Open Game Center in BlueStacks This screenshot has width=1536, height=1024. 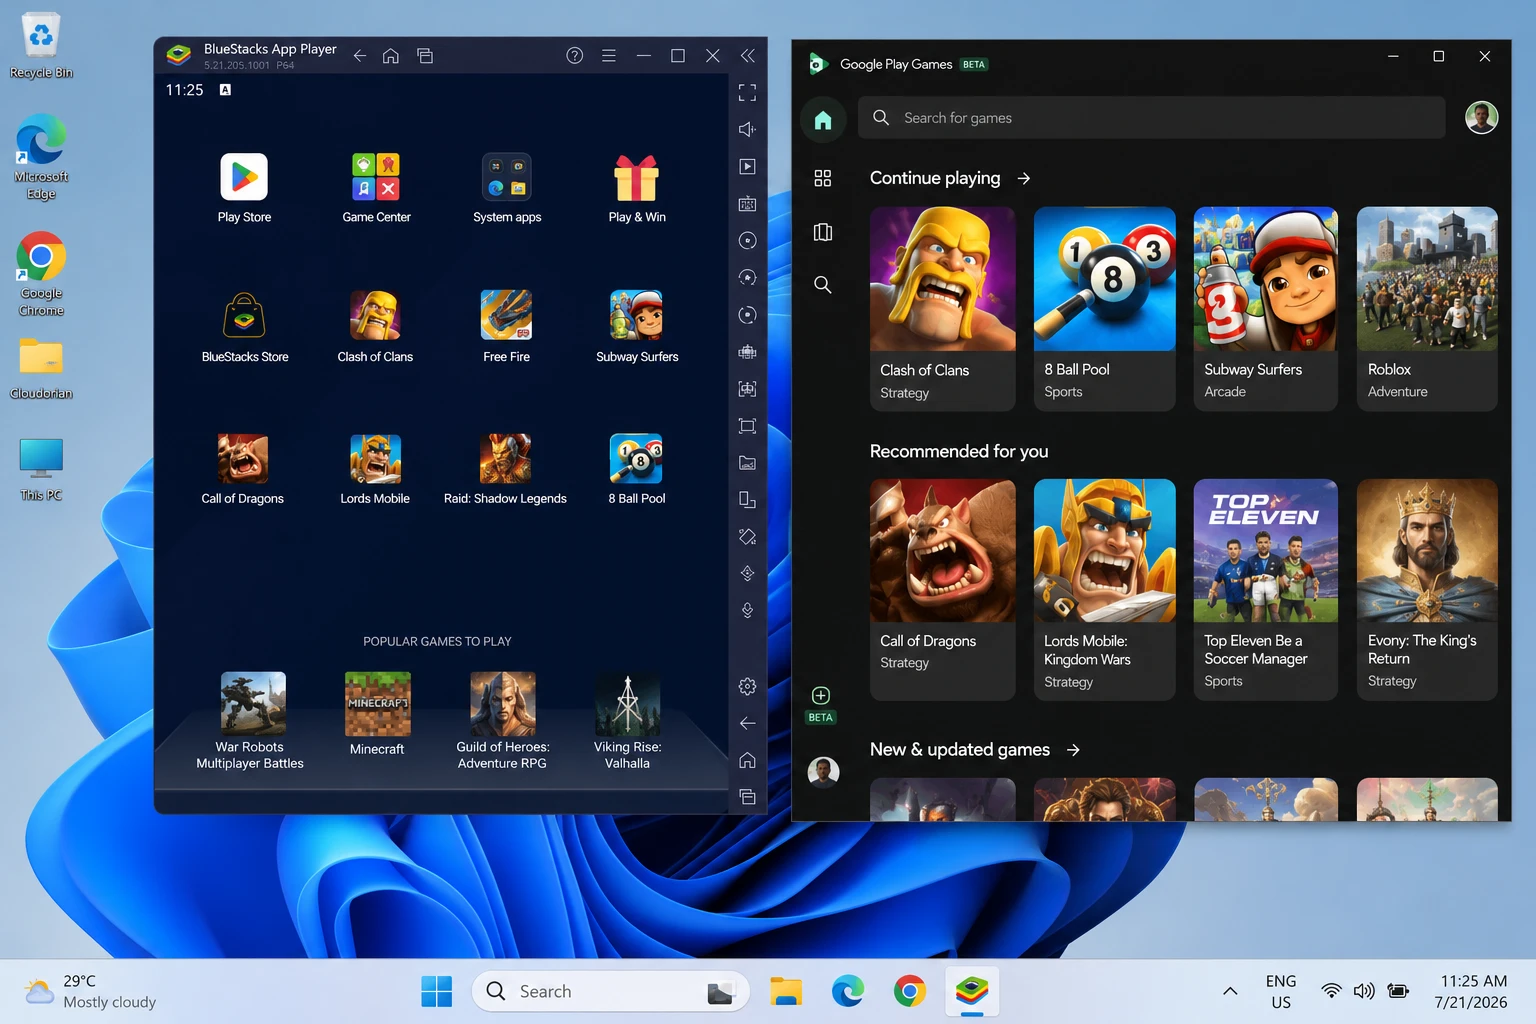point(376,178)
